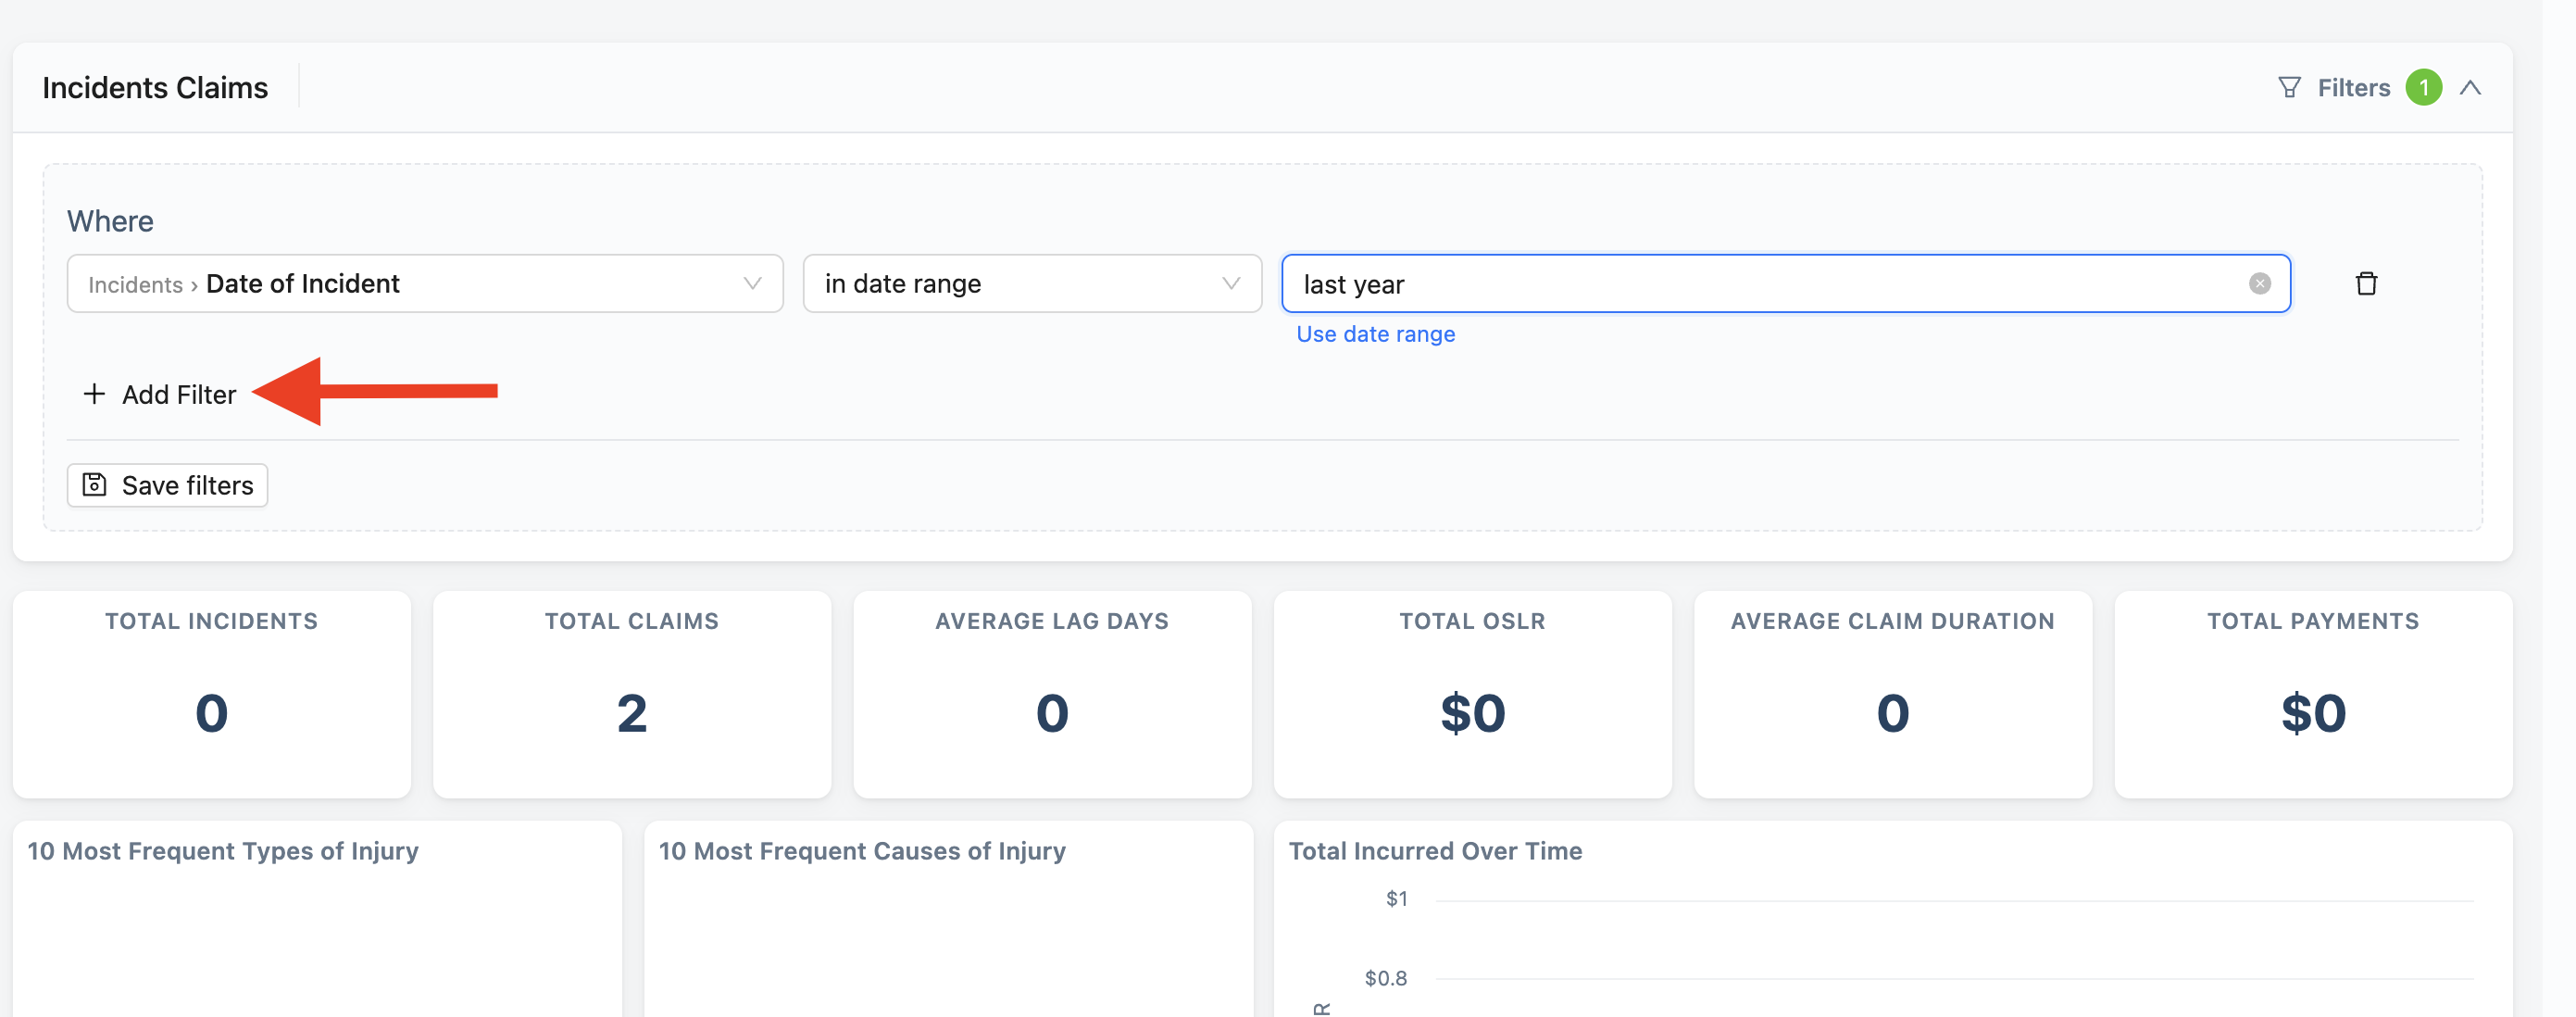Image resolution: width=2576 pixels, height=1017 pixels.
Task: Click the 'Where' label
Action: pyautogui.click(x=110, y=221)
